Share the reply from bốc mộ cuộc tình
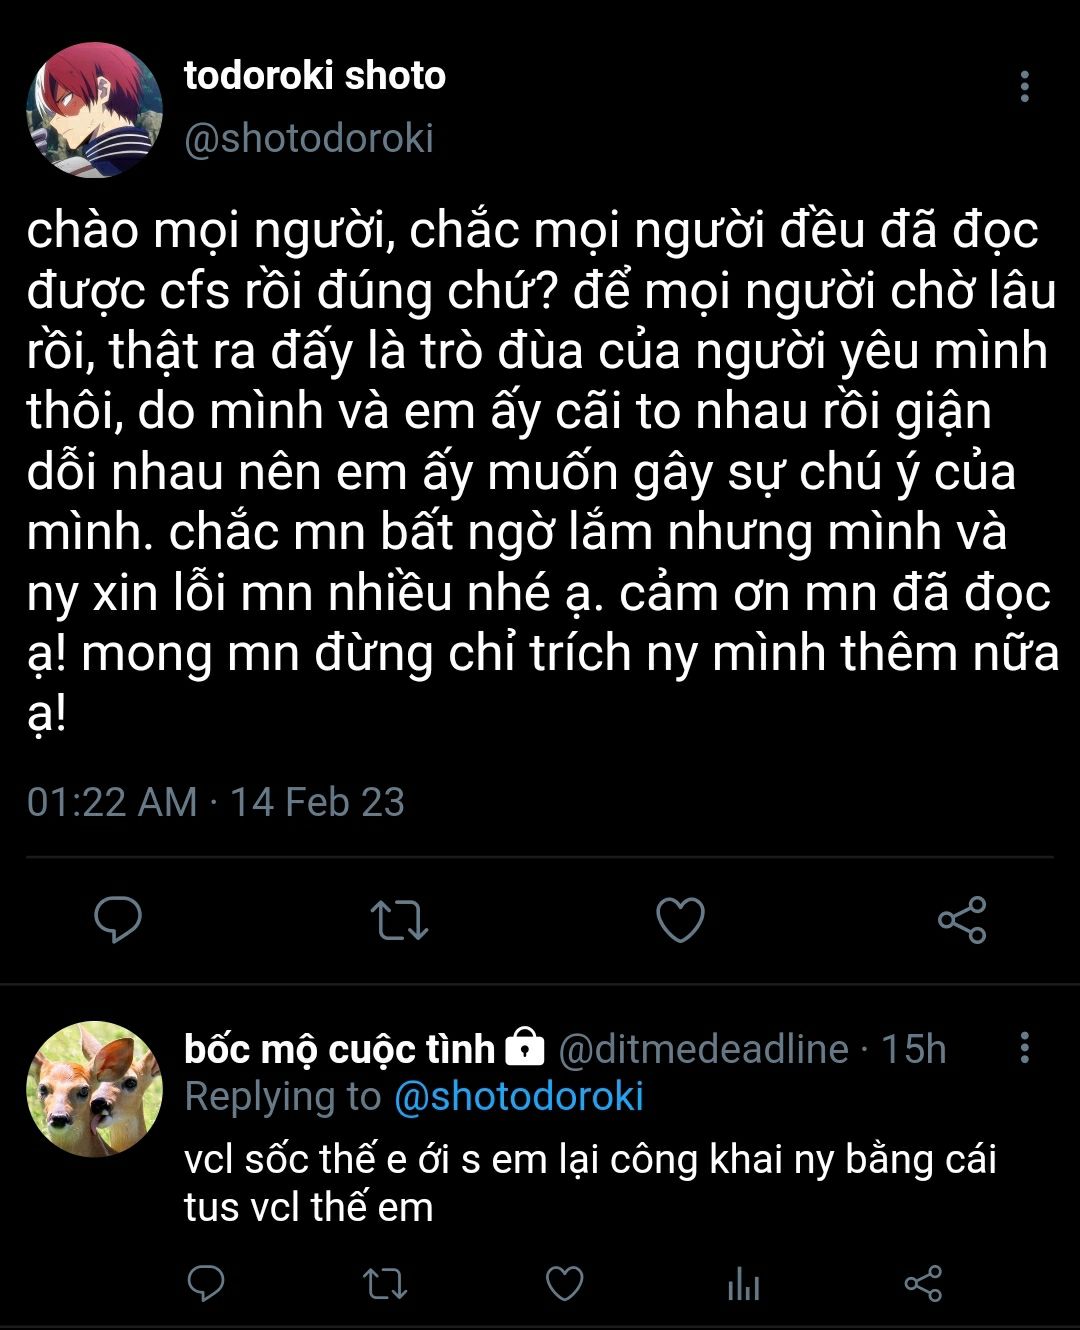Screen dimensions: 1080x1330 tap(922, 1283)
